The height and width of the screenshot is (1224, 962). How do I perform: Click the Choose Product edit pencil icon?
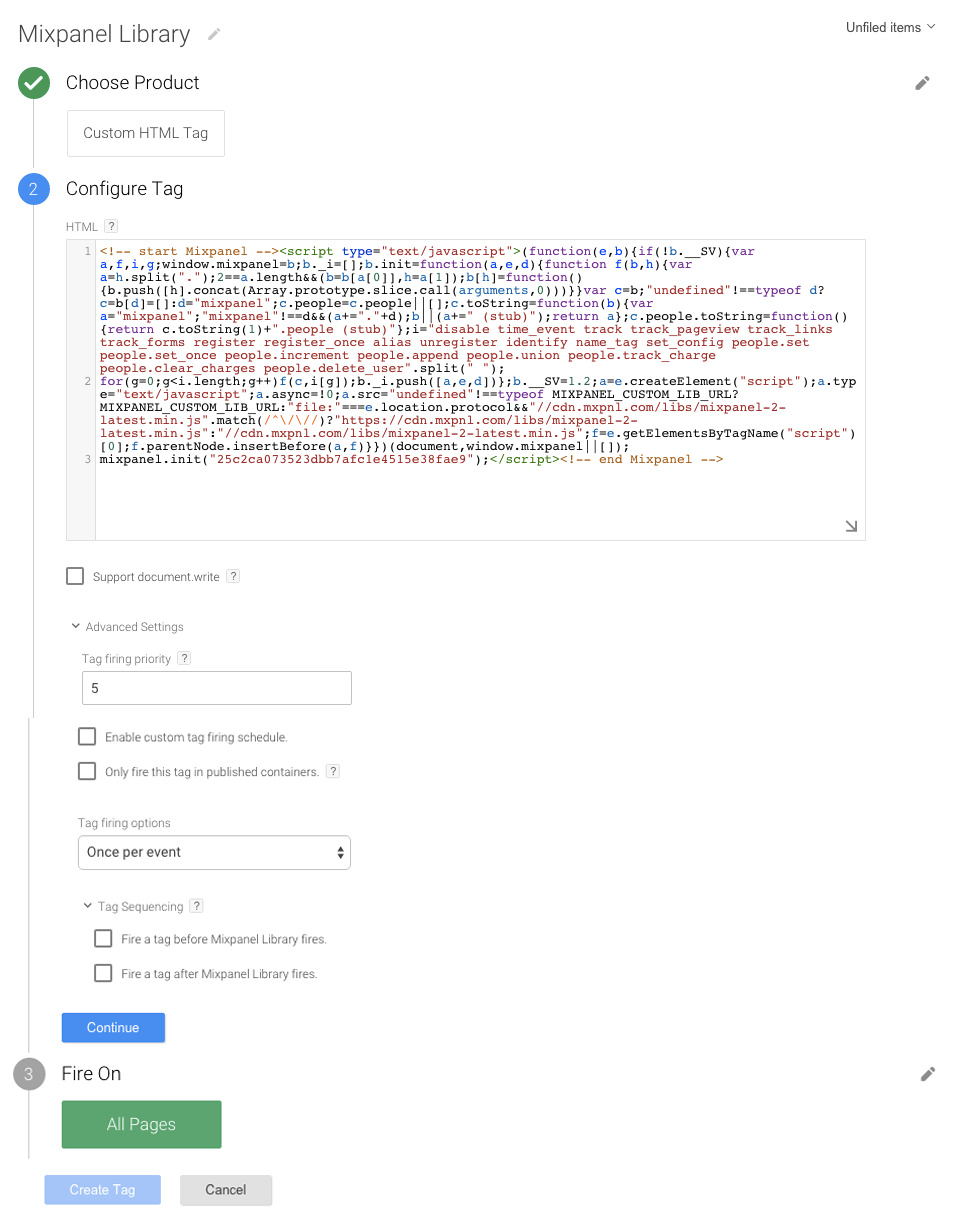pyautogui.click(x=923, y=83)
